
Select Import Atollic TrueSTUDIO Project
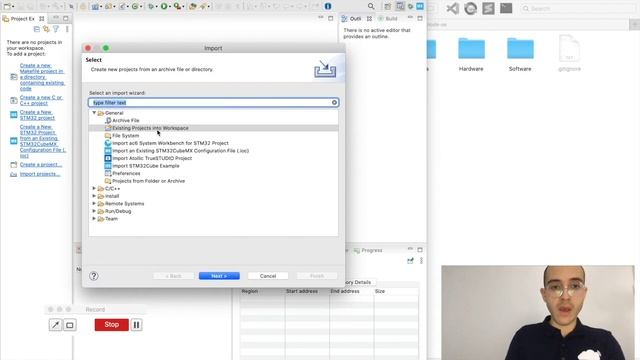(x=152, y=158)
